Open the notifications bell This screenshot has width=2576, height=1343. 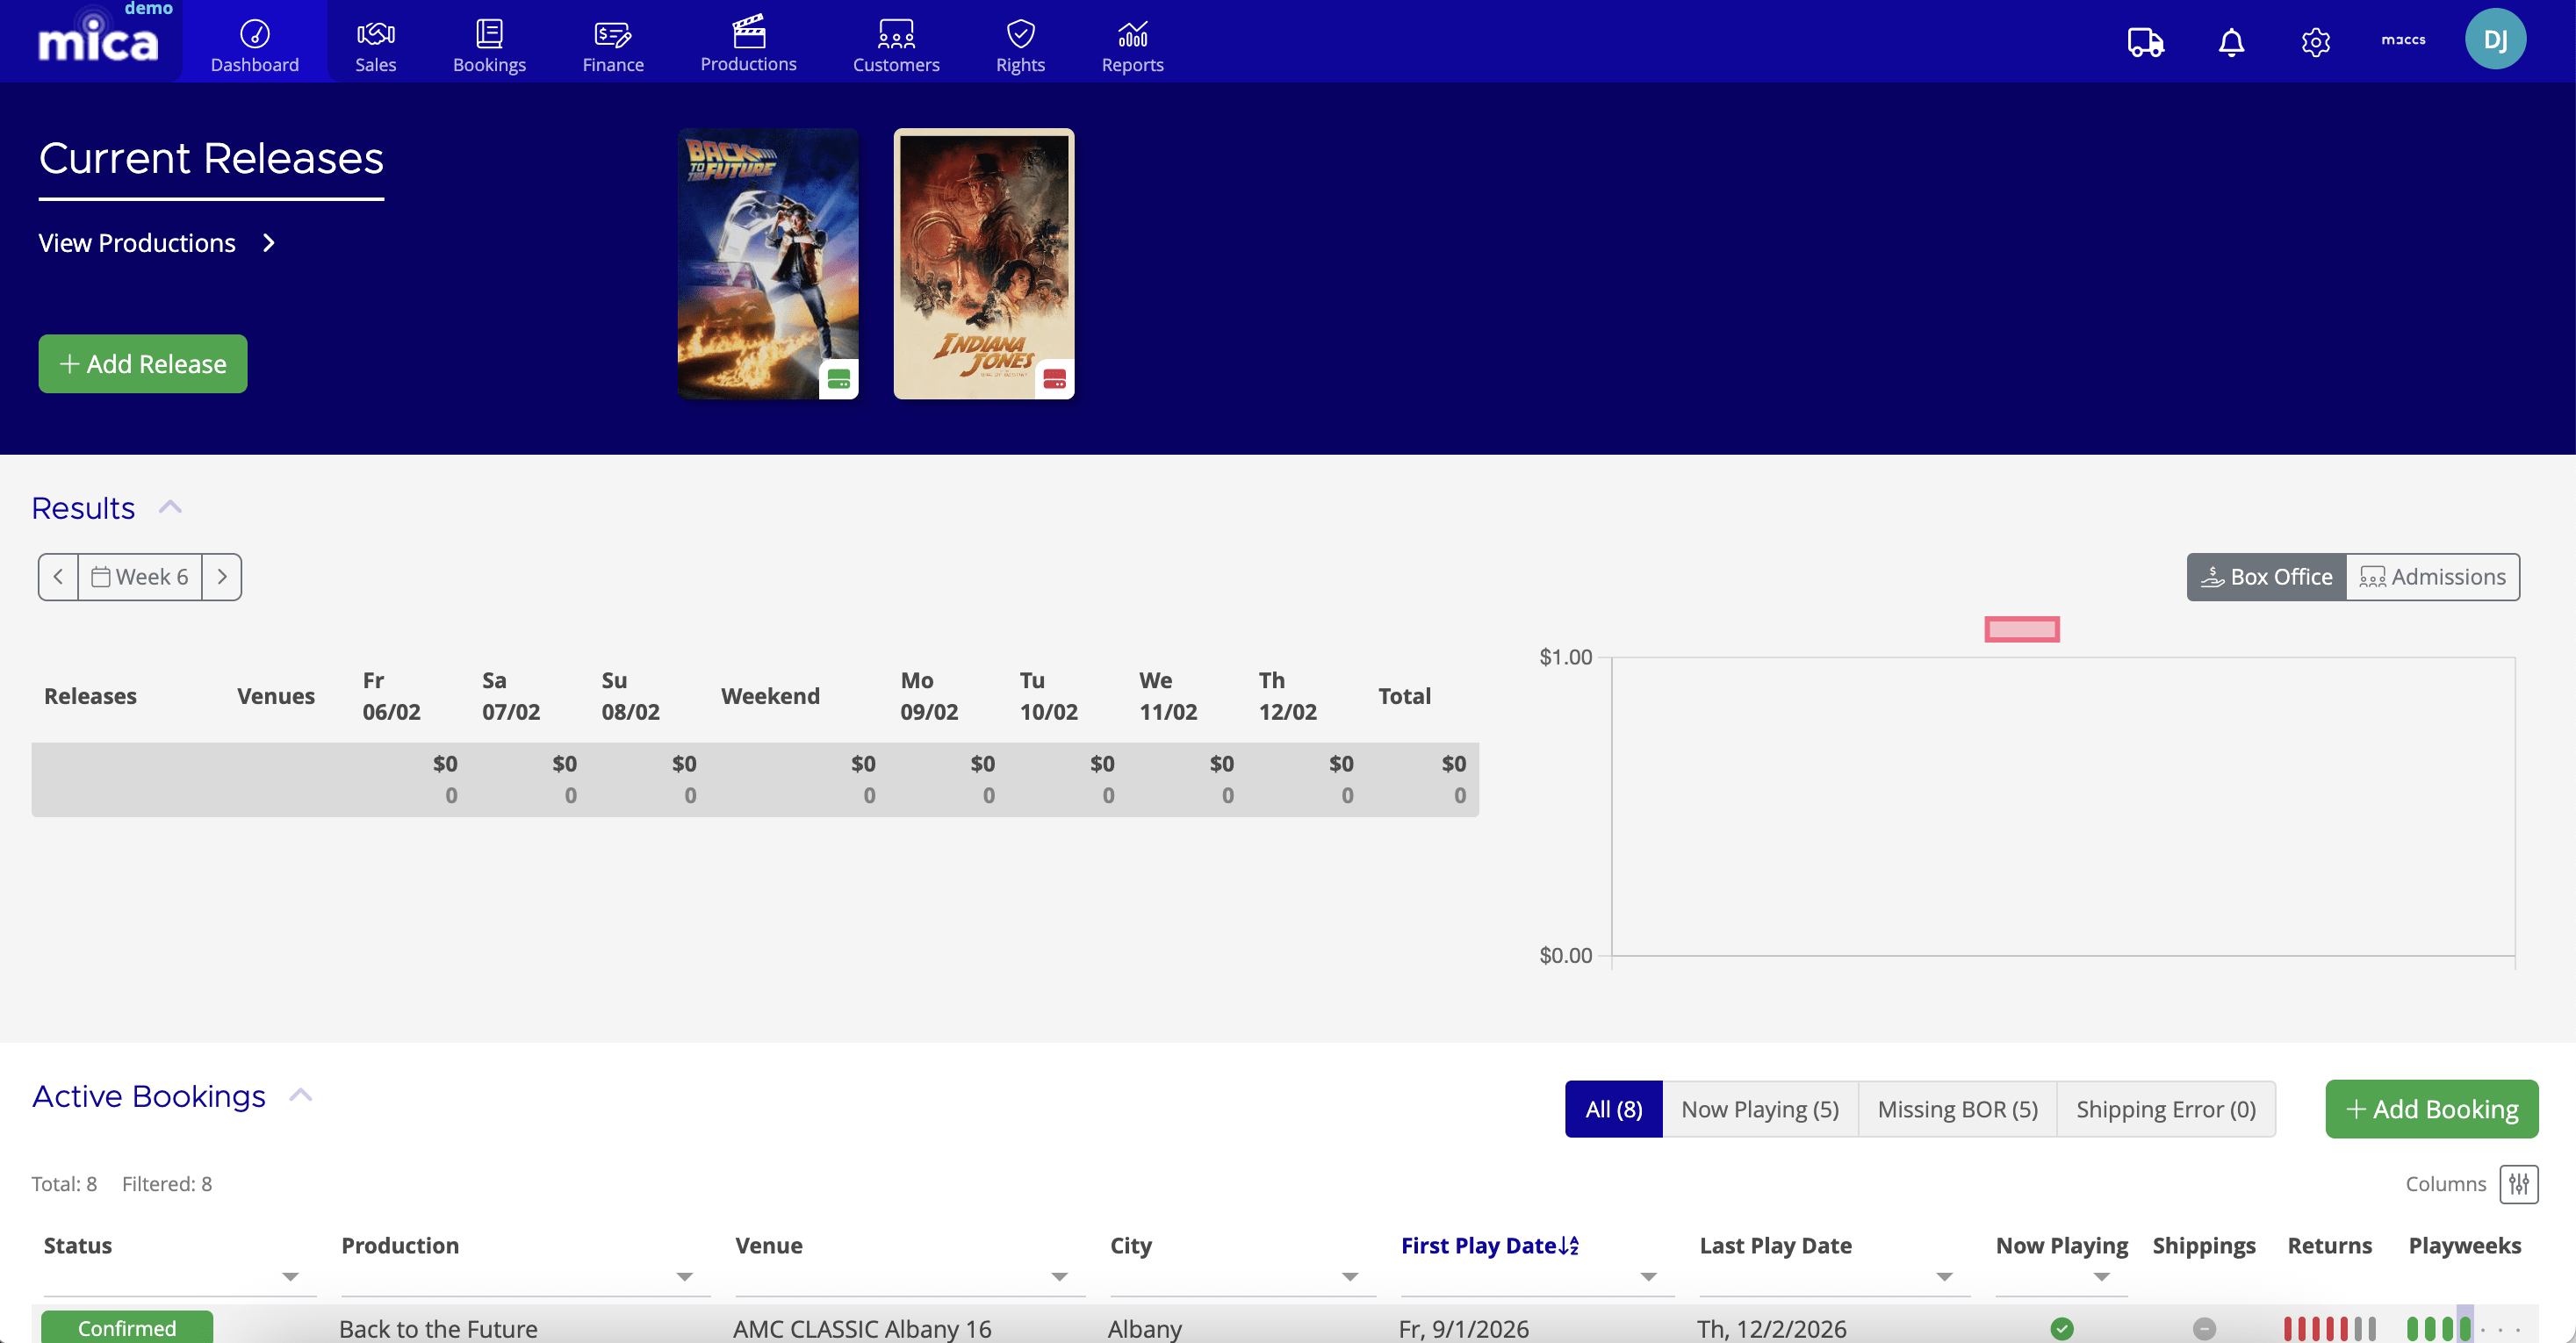coord(2230,42)
